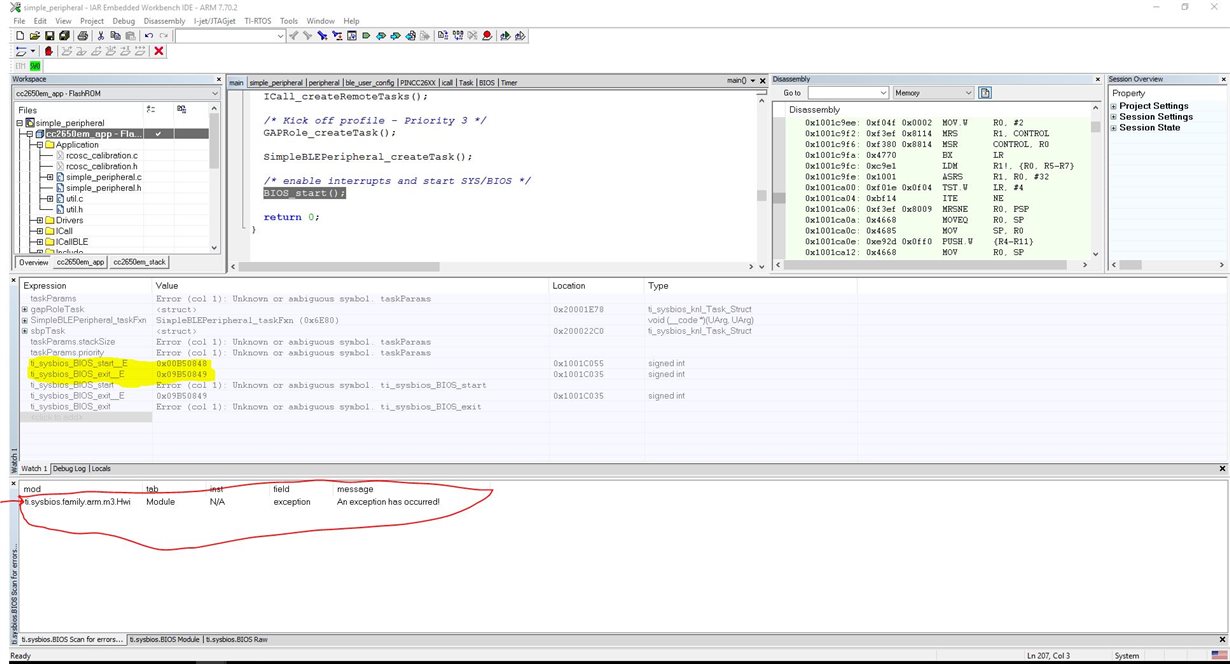The image size is (1230, 664).
Task: Open the Memory zone dropdown in Disassembly
Action: (x=933, y=93)
